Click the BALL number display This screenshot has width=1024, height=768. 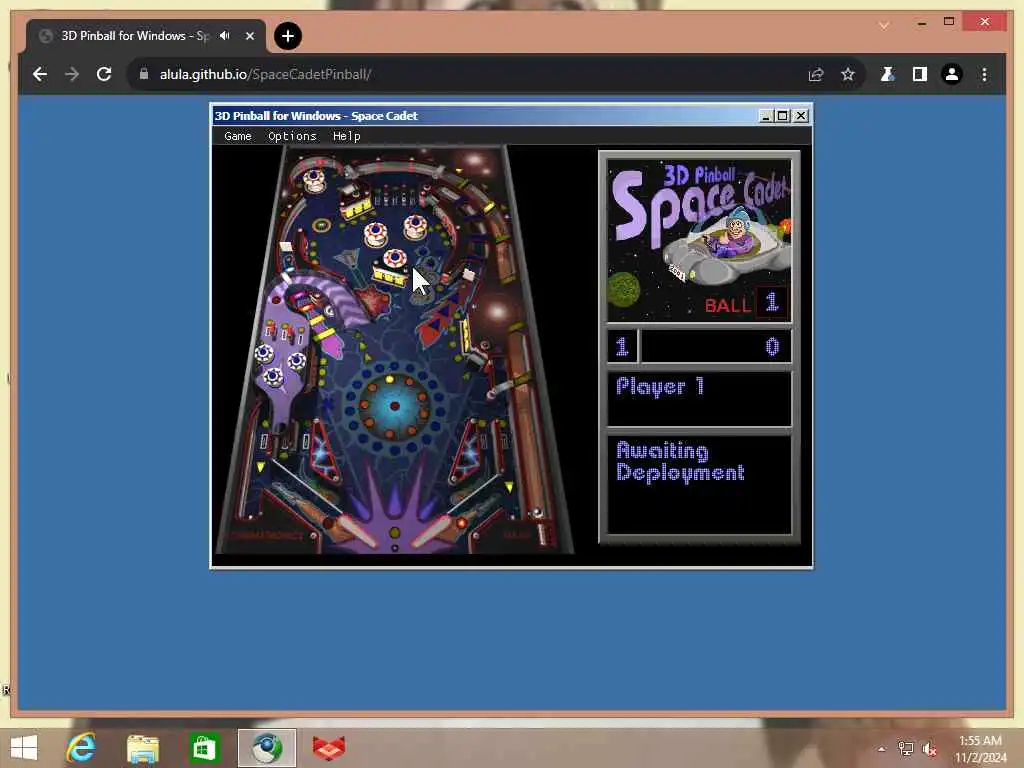pos(771,302)
